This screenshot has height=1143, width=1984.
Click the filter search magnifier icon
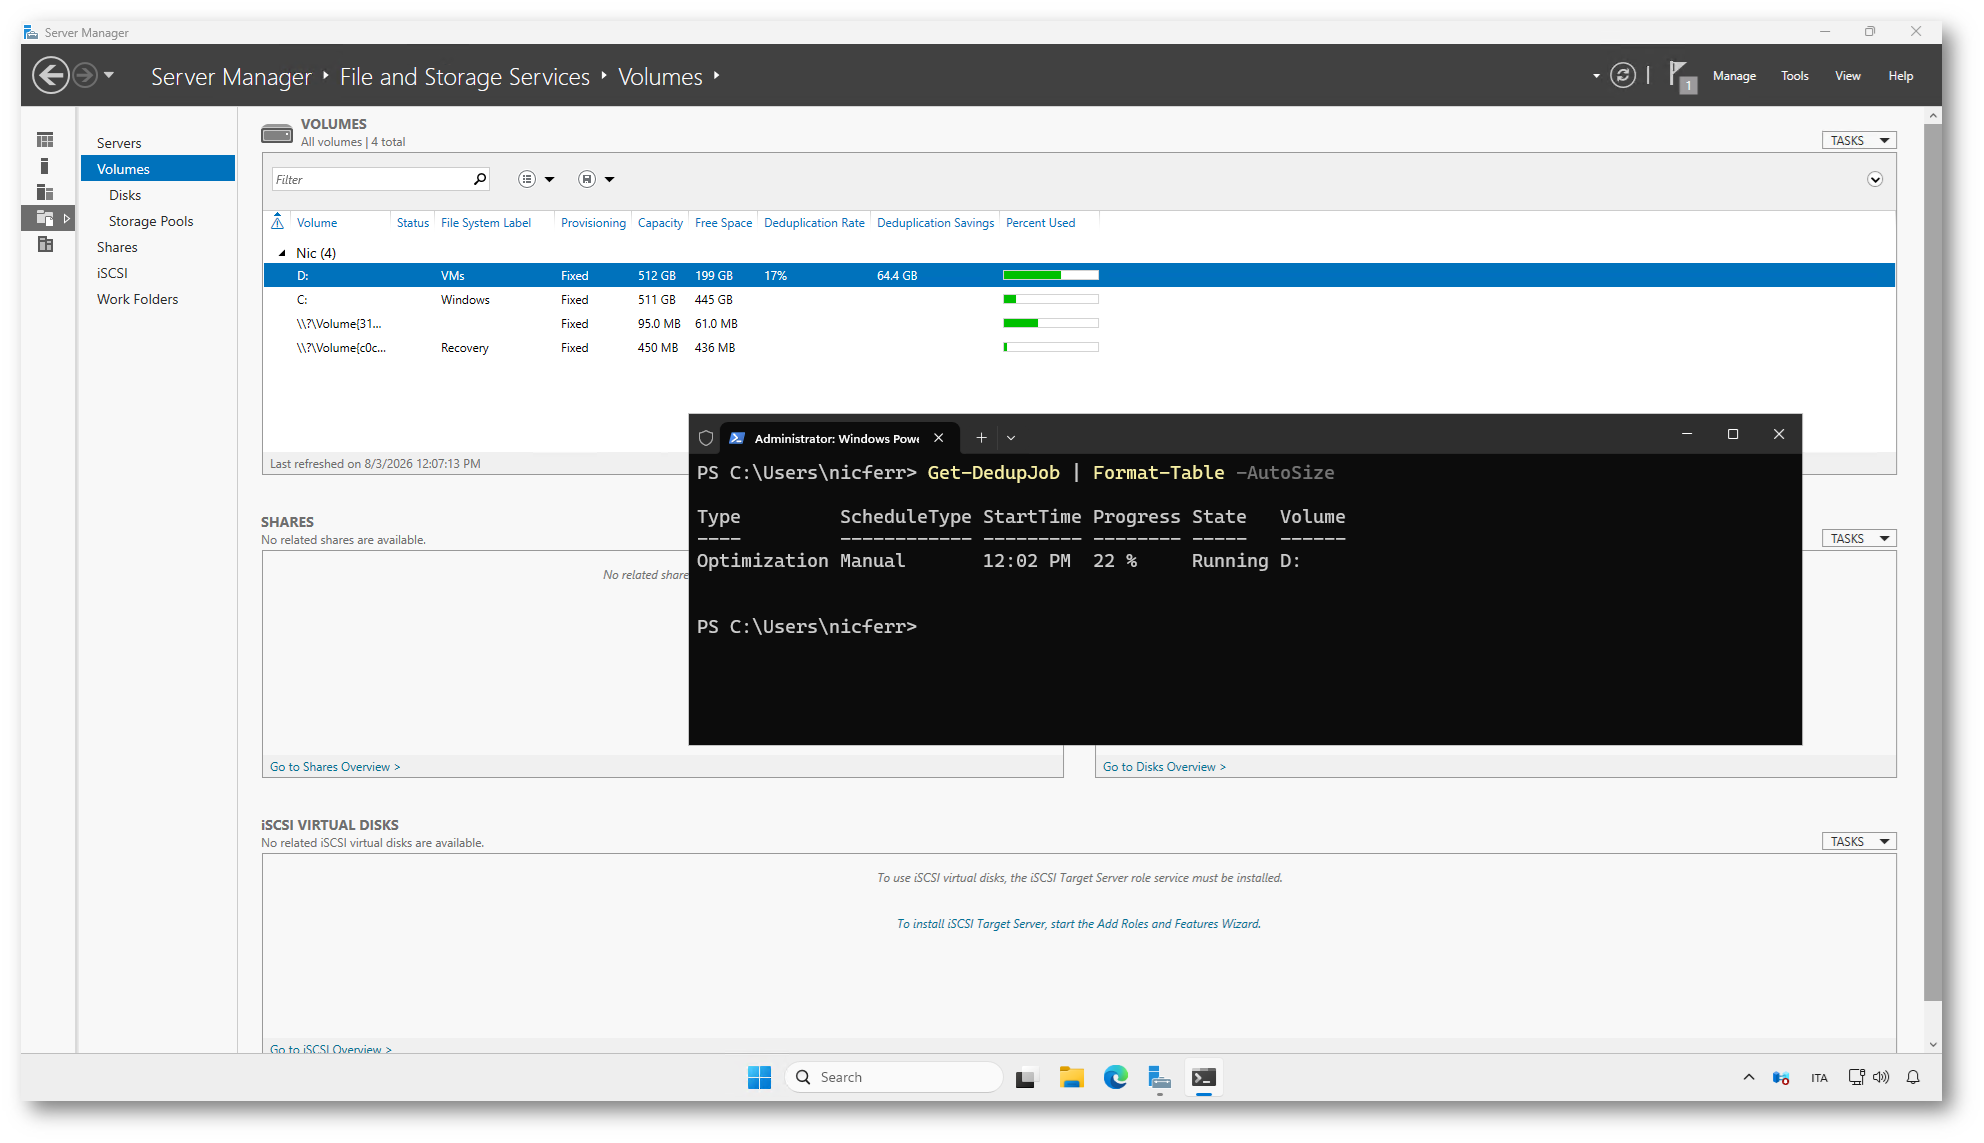pos(480,179)
